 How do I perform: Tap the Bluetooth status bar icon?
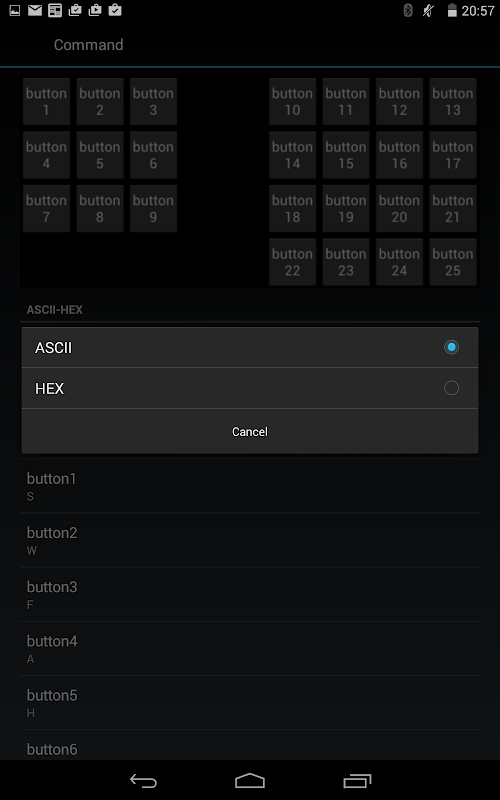(x=408, y=10)
